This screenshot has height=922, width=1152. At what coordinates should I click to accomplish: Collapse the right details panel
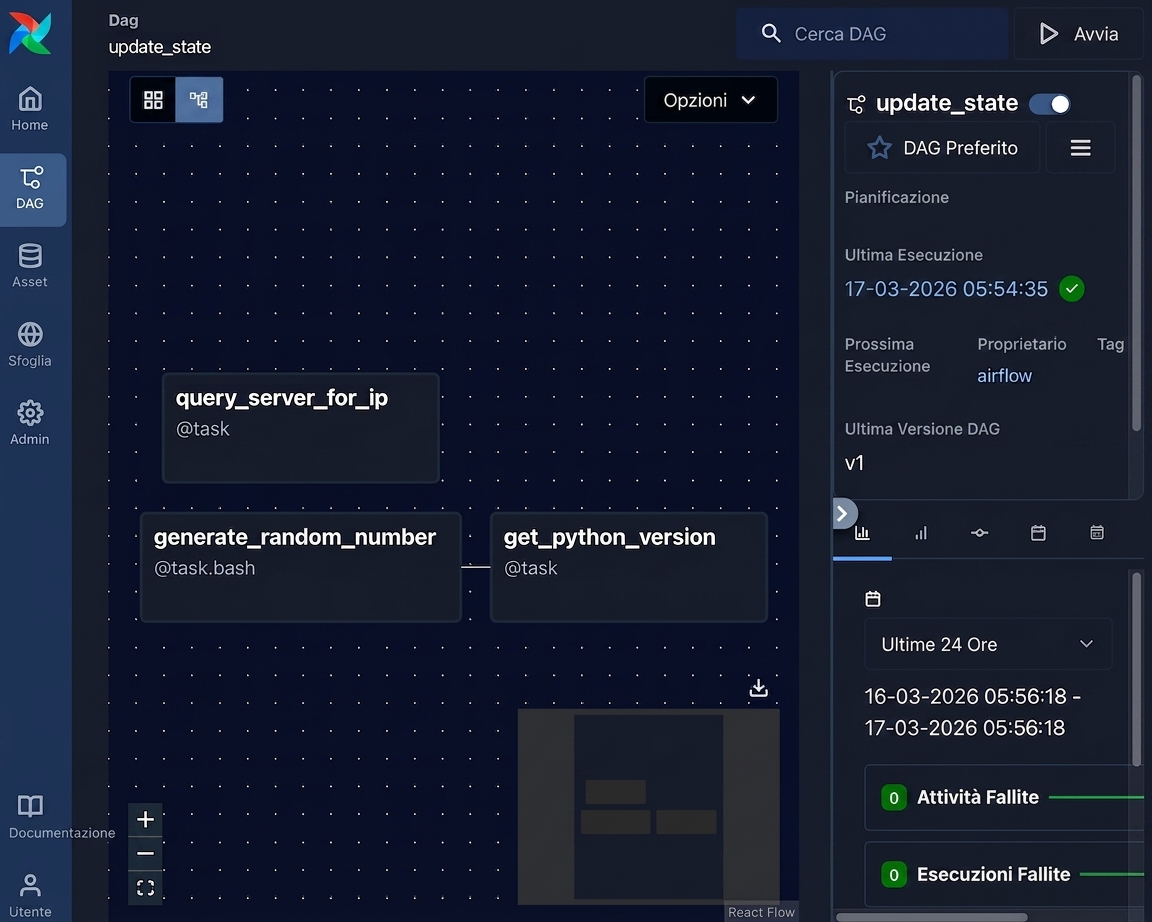point(843,514)
